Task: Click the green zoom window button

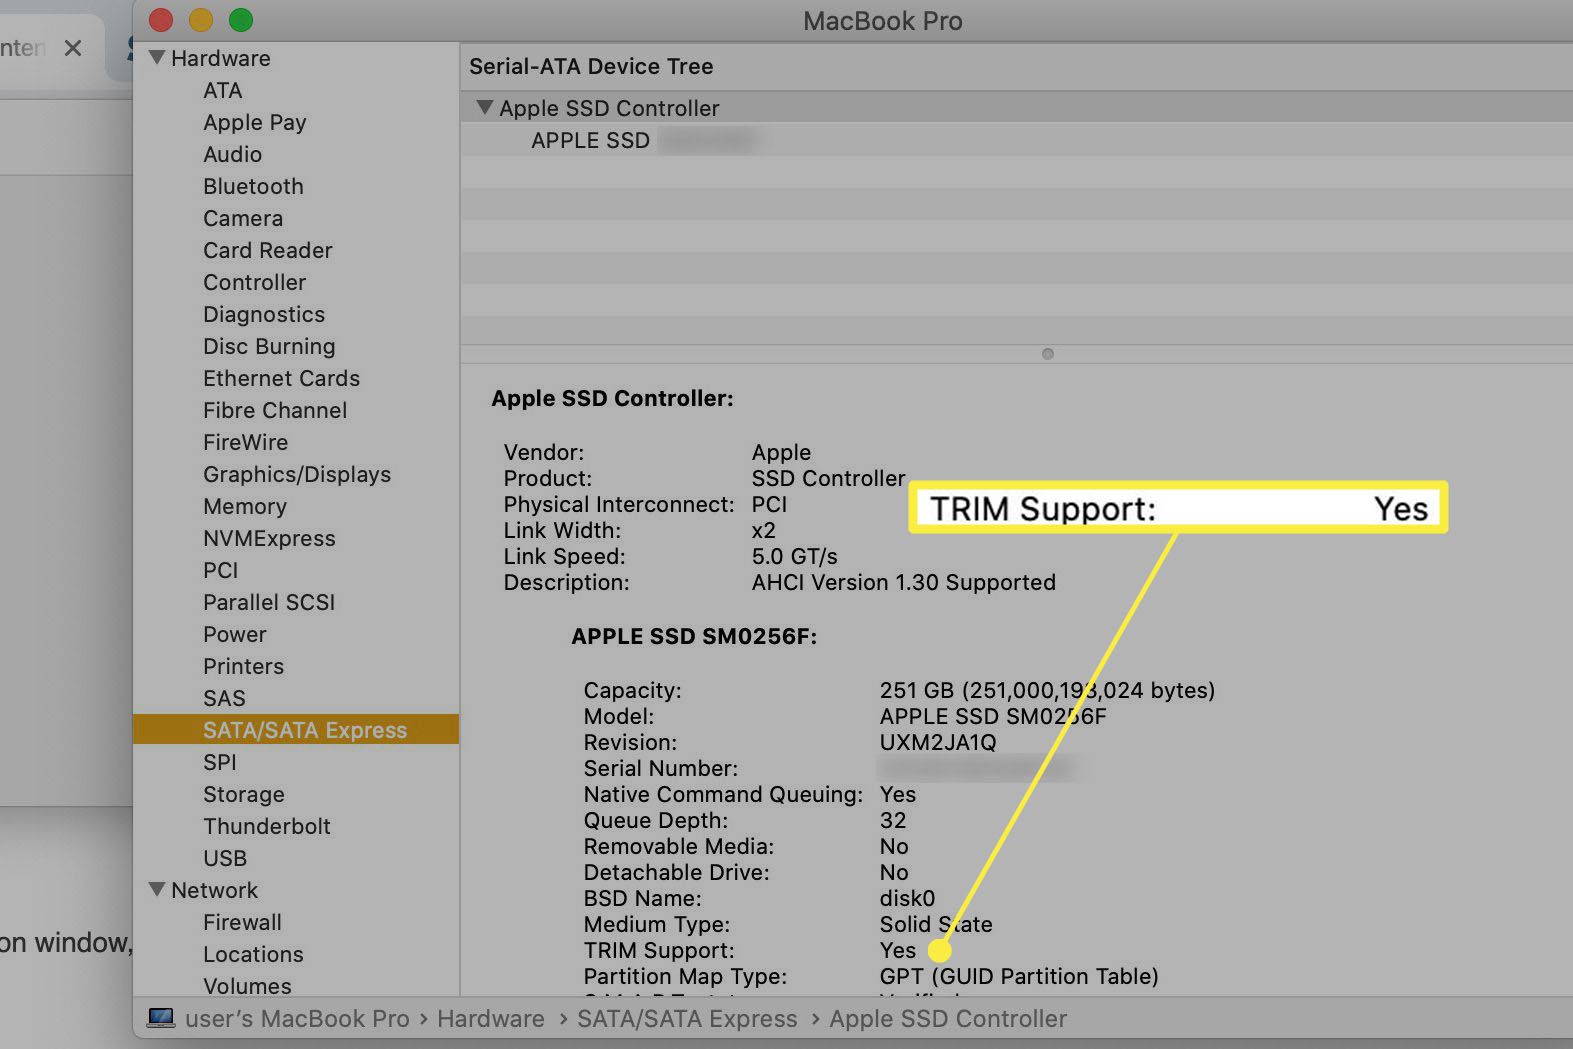Action: (241, 19)
